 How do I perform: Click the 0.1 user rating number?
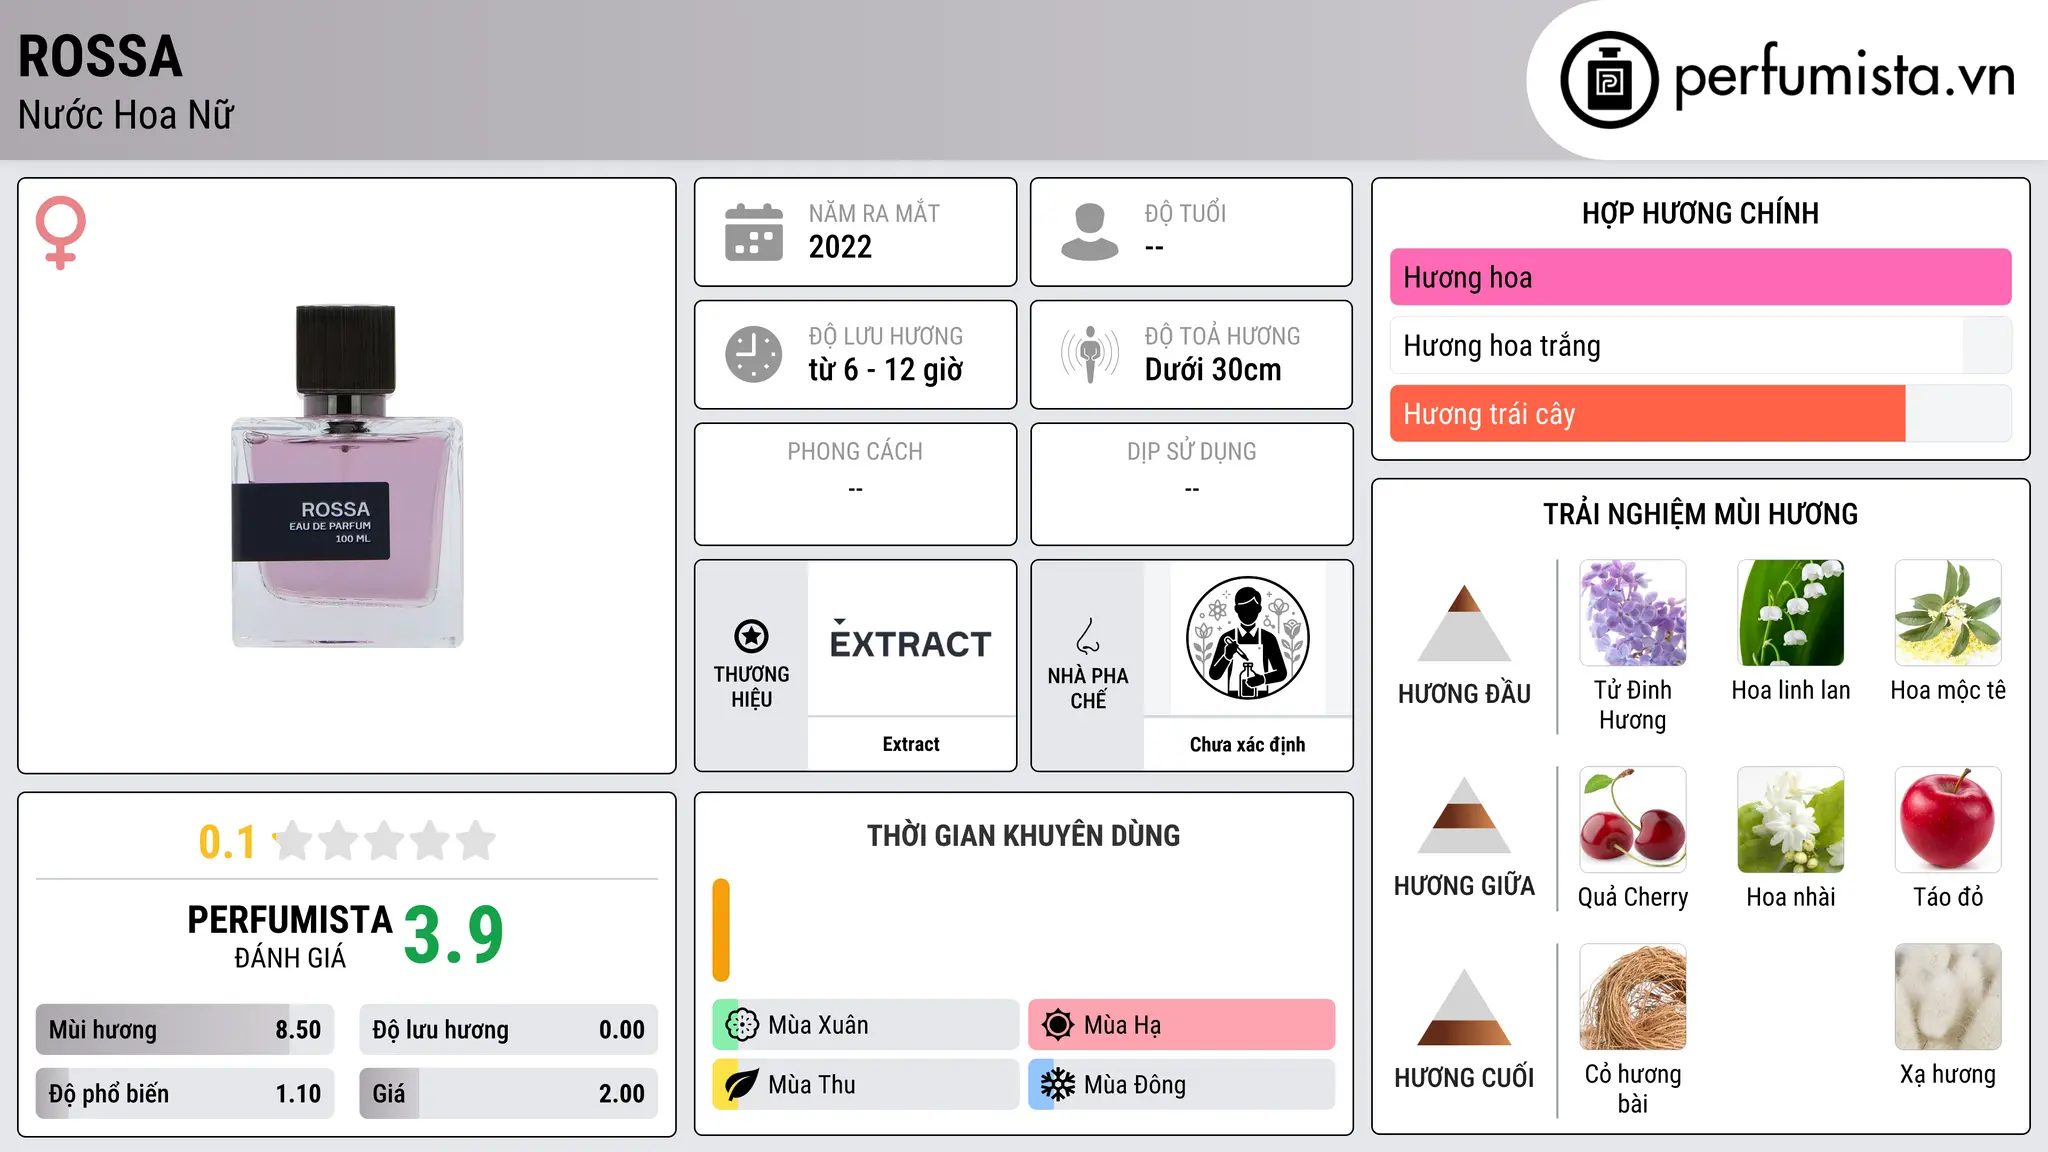coord(227,842)
